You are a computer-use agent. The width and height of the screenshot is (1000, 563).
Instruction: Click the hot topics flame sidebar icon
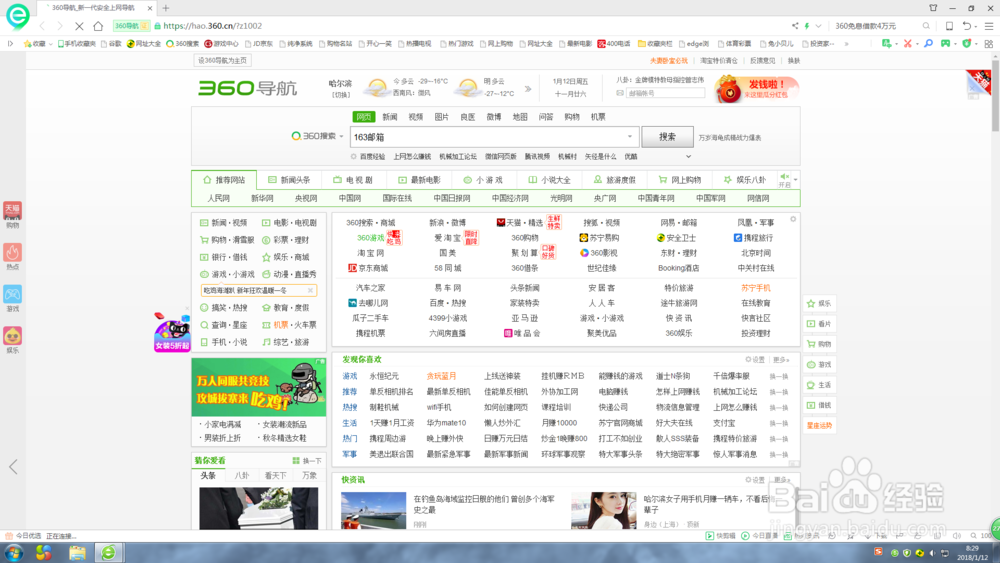[x=12, y=253]
